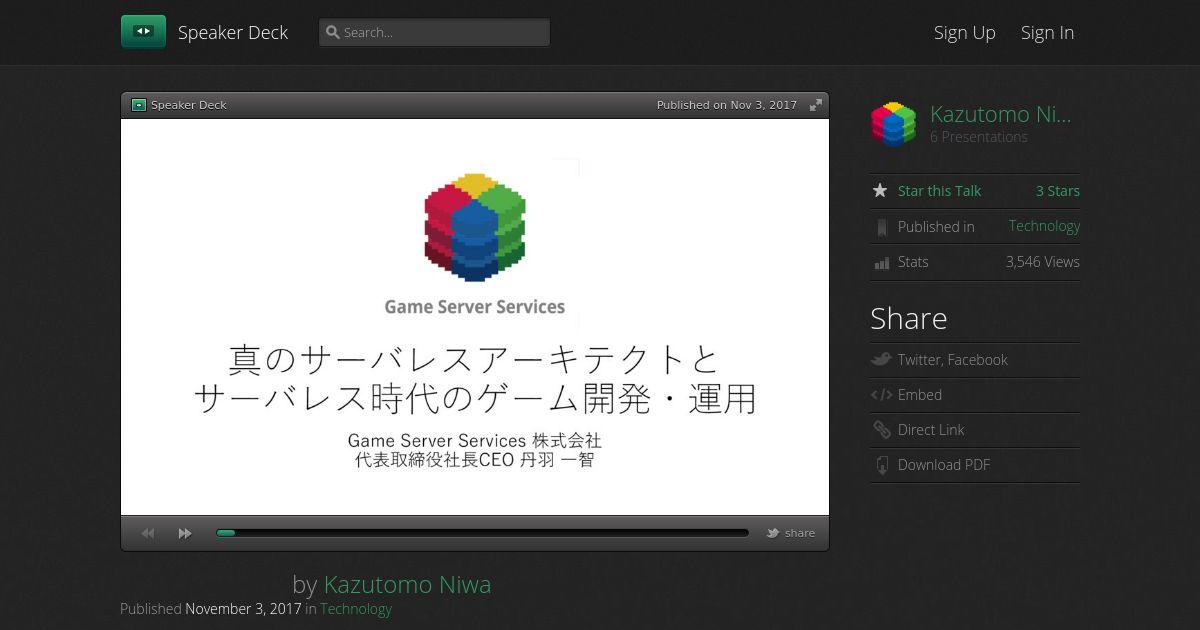Star this Talk

pos(939,191)
